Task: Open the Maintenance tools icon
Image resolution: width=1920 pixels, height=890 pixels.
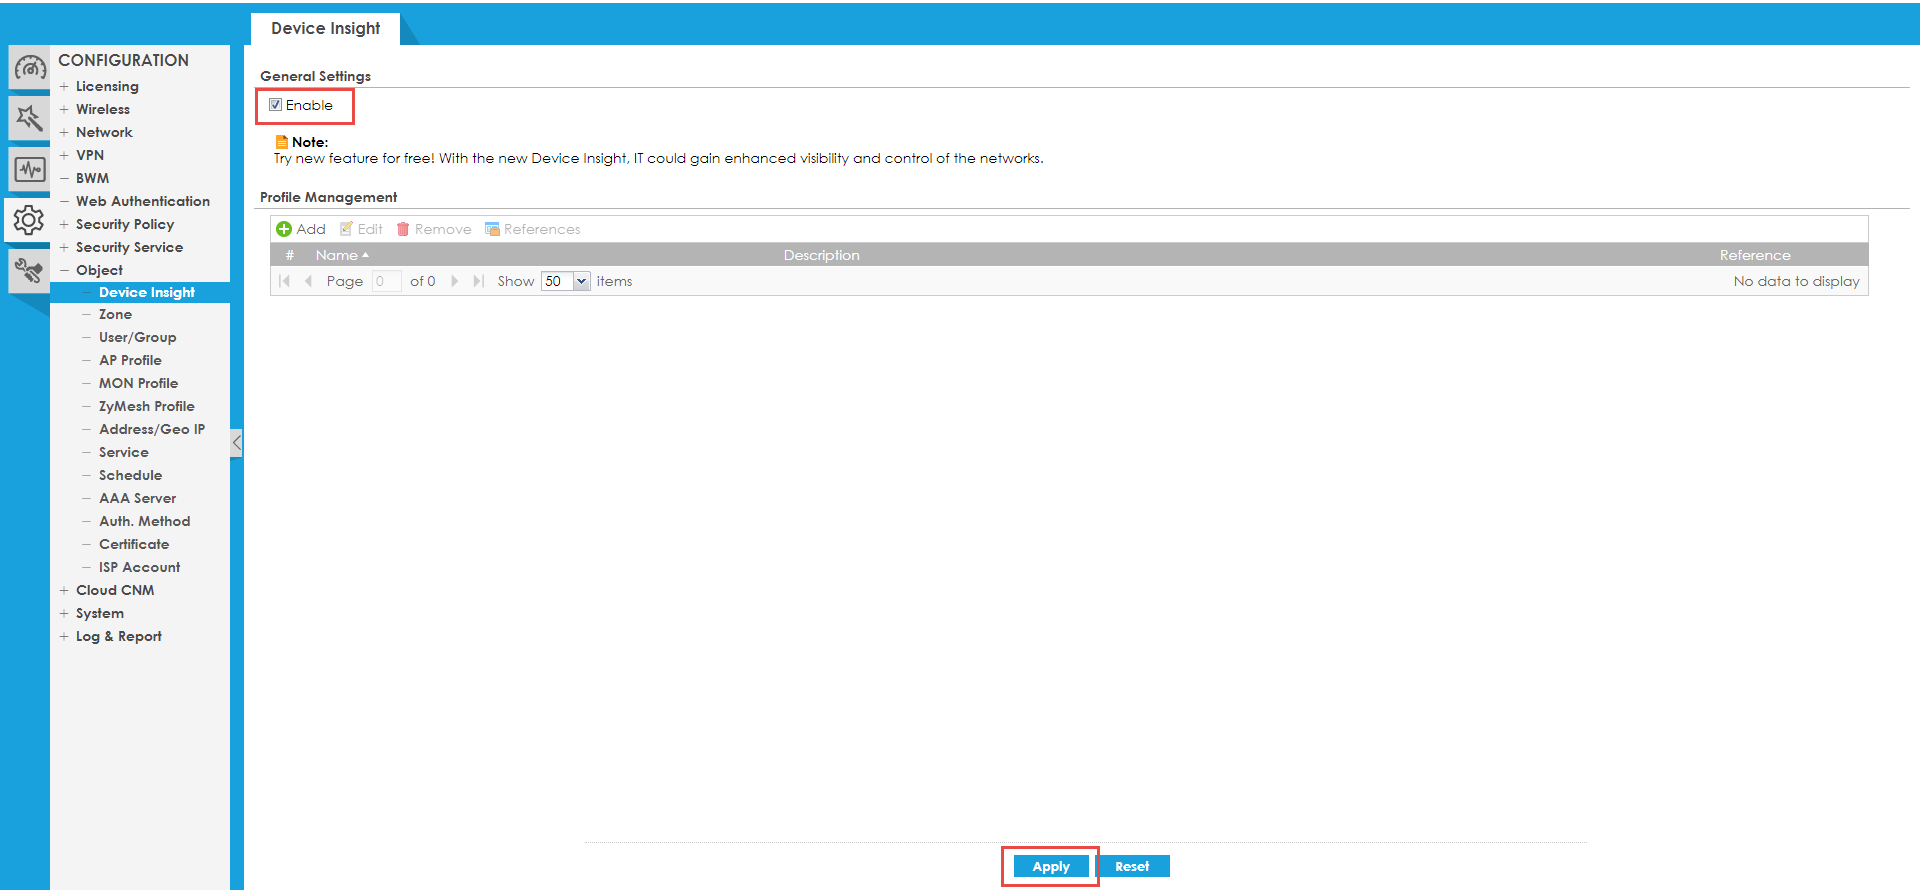Action: point(29,270)
